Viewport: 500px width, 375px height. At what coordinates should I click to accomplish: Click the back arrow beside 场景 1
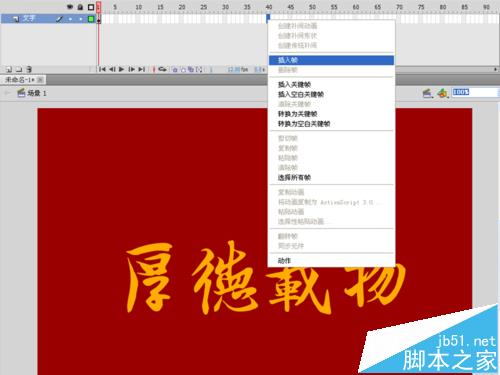7,93
